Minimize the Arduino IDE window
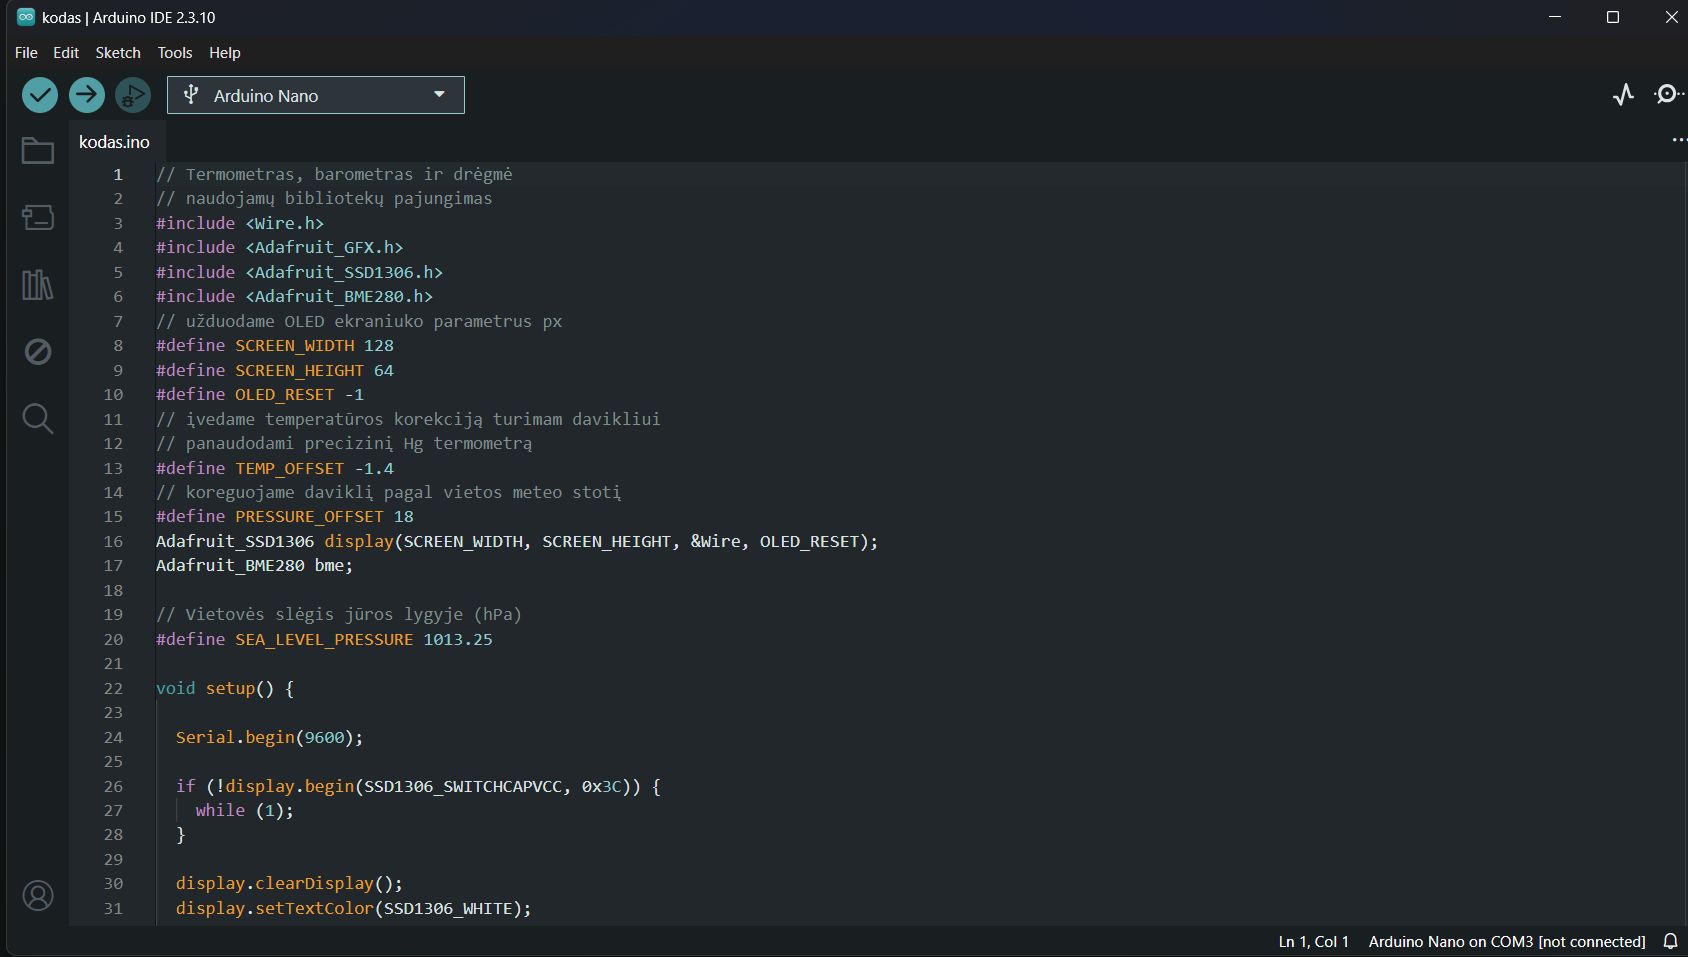The width and height of the screenshot is (1688, 957). [1555, 17]
